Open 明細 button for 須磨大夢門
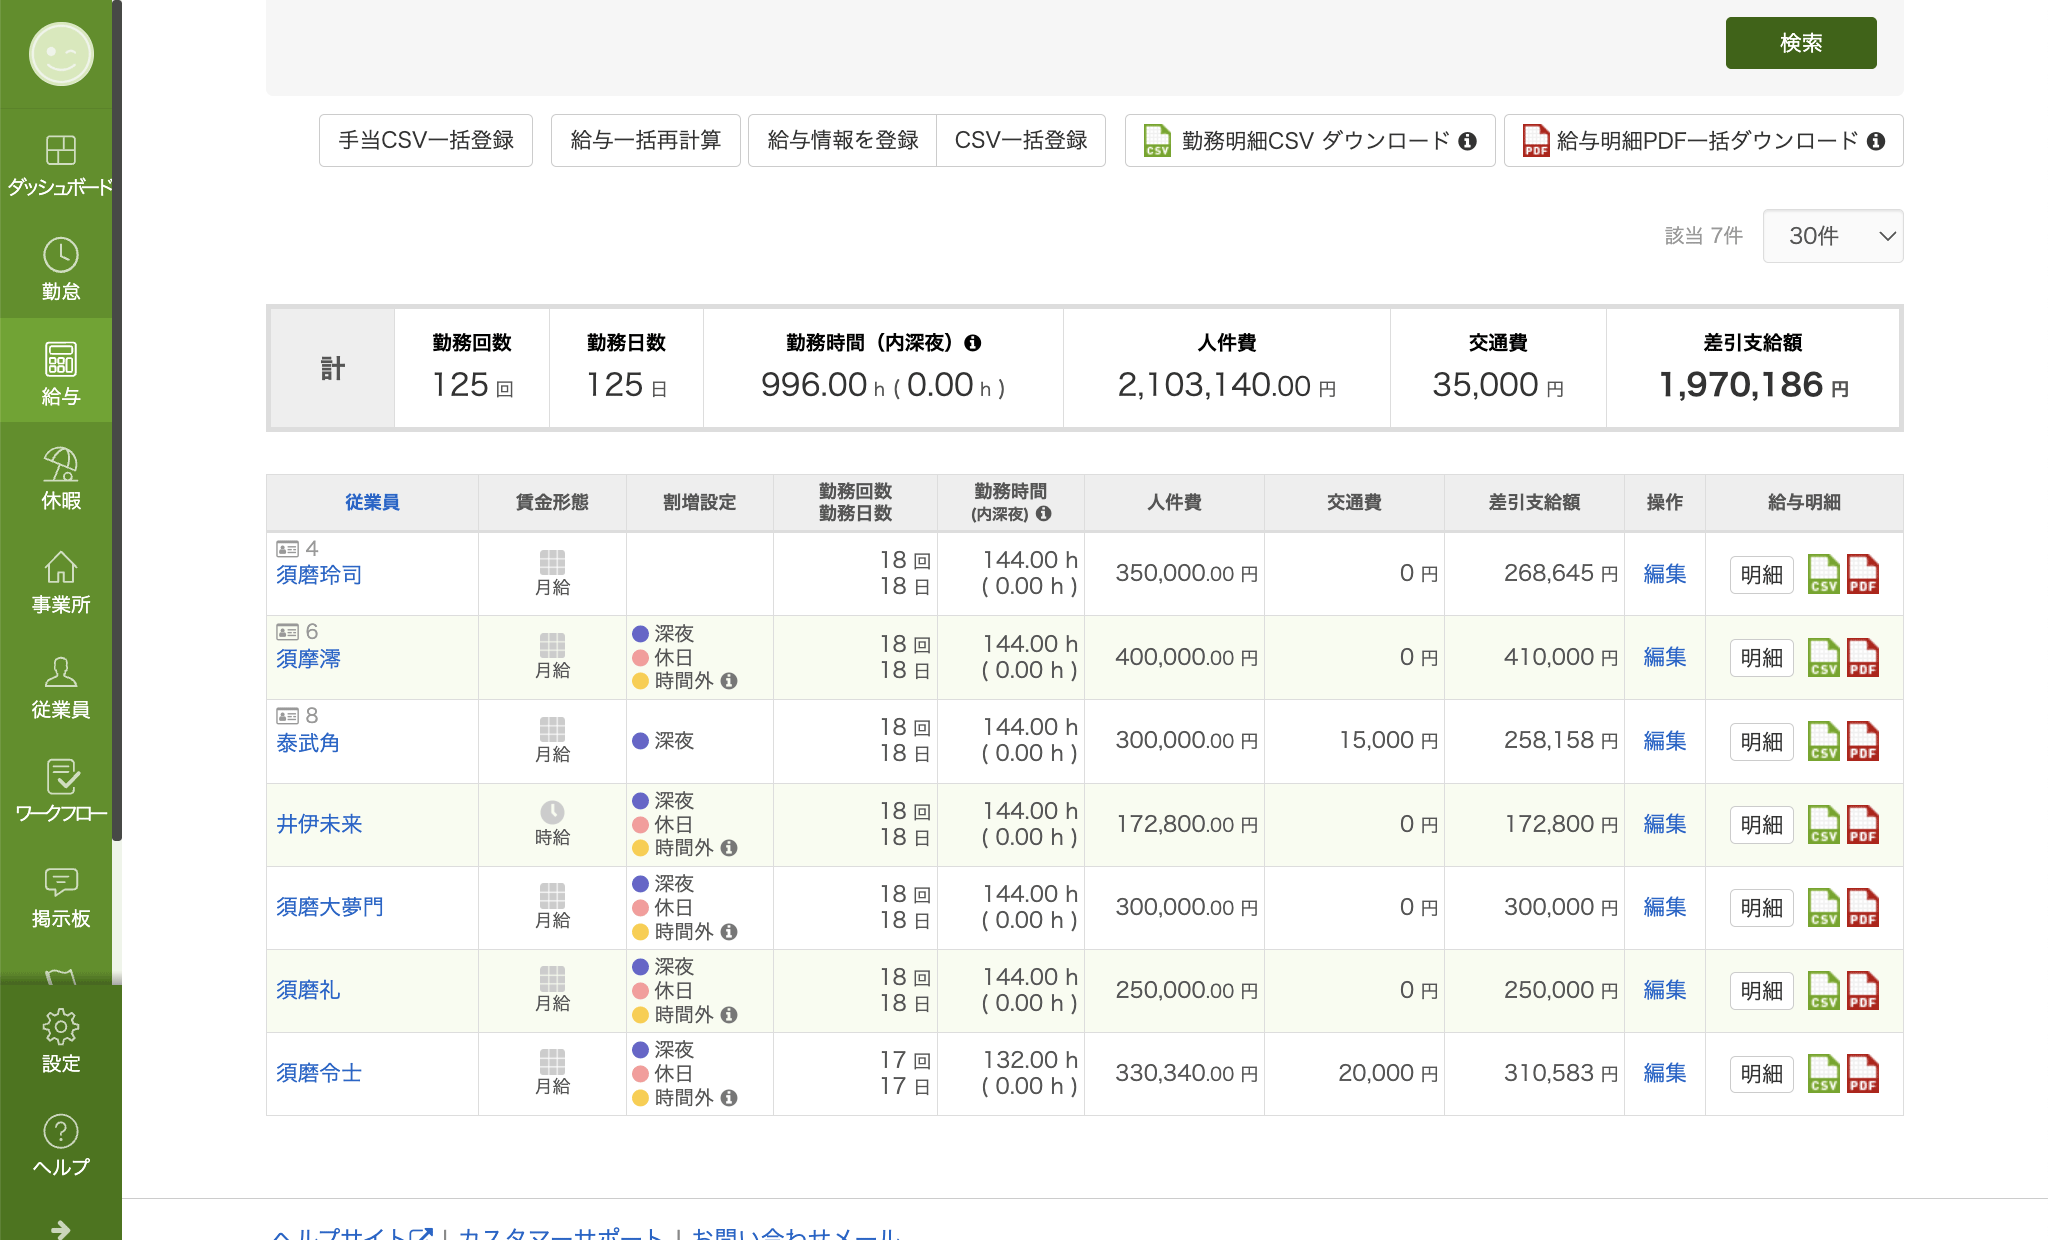This screenshot has width=2048, height=1240. coord(1761,908)
